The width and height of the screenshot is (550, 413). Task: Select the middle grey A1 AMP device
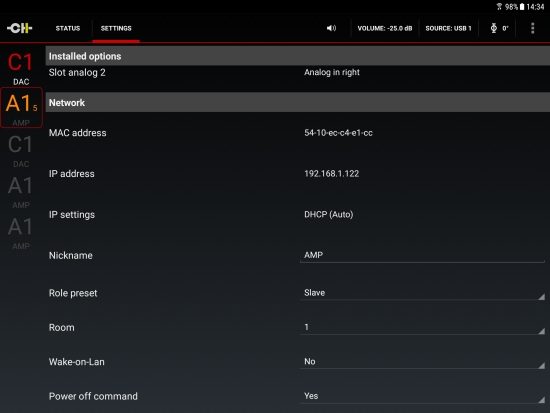[21, 191]
